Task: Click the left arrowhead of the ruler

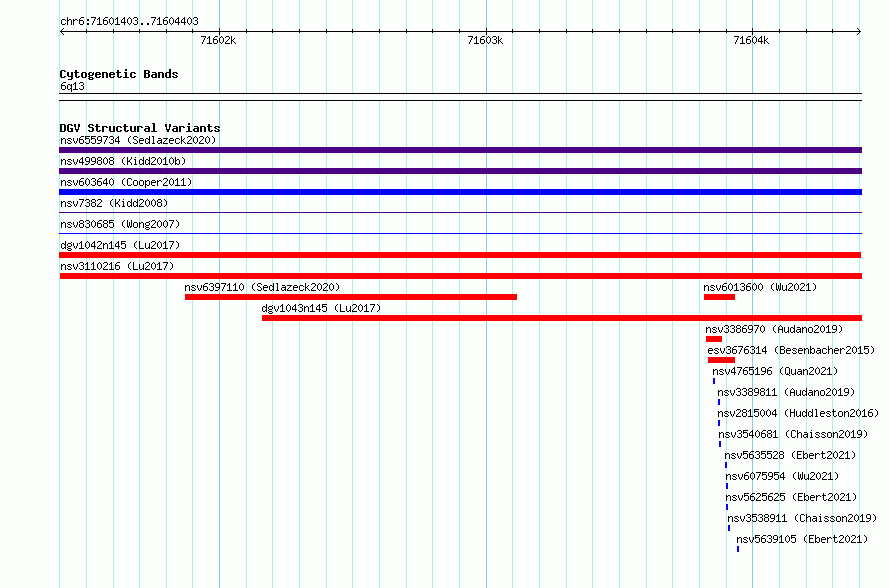Action: coord(62,31)
